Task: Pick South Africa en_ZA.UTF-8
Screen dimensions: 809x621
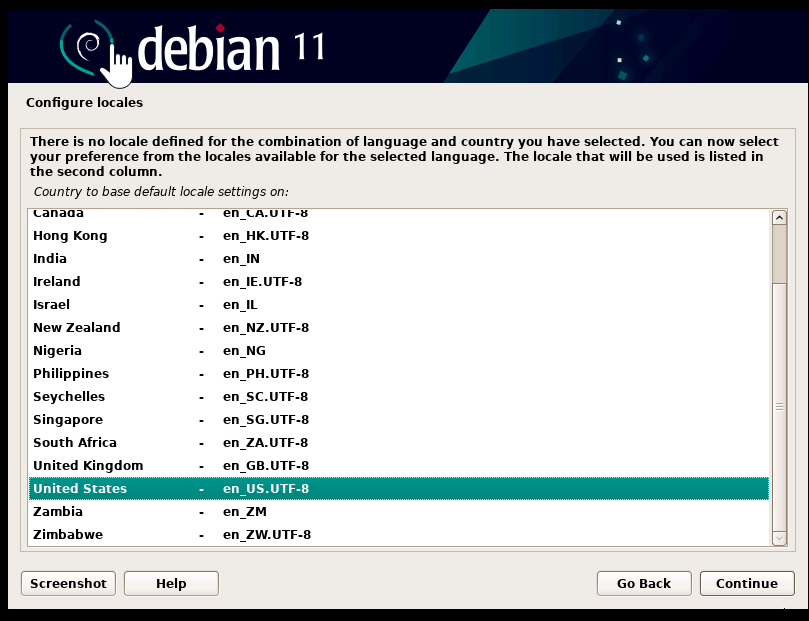Action: pyautogui.click(x=399, y=443)
